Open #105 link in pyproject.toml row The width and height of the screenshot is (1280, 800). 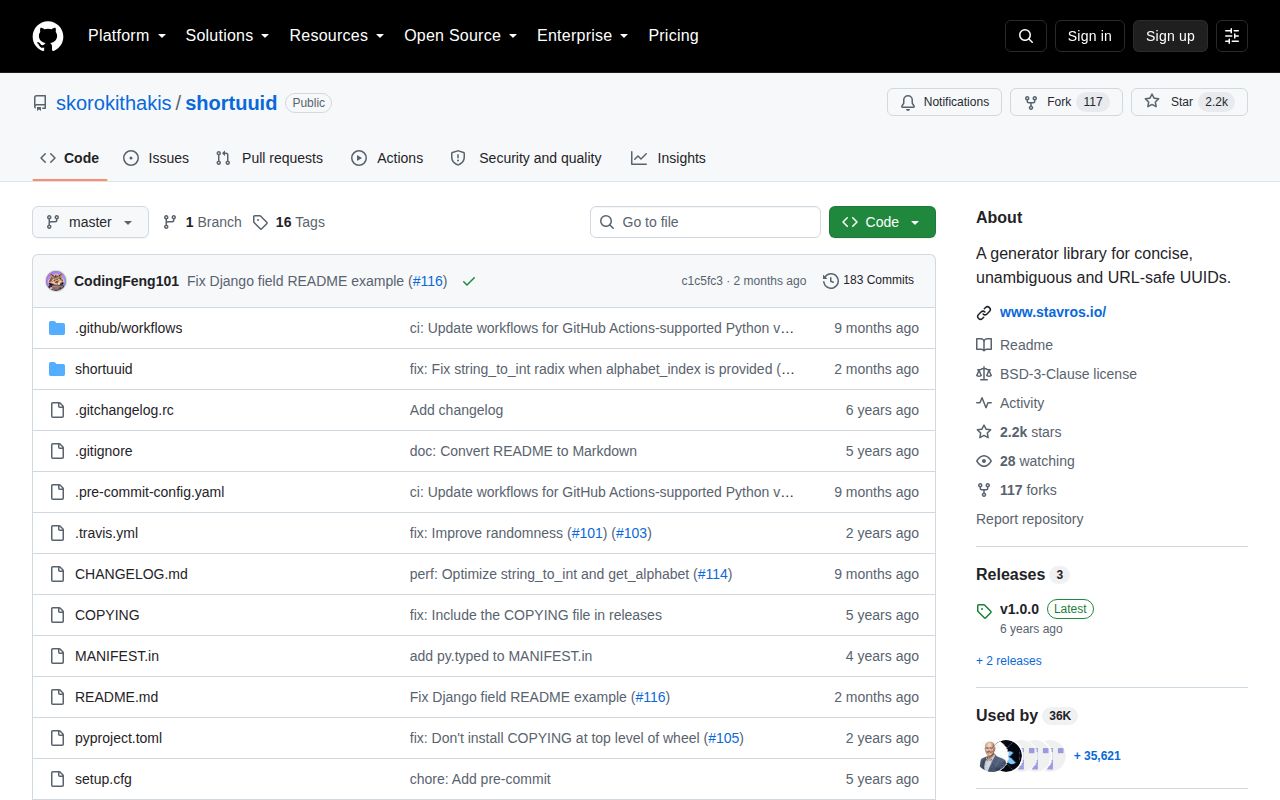(726, 738)
